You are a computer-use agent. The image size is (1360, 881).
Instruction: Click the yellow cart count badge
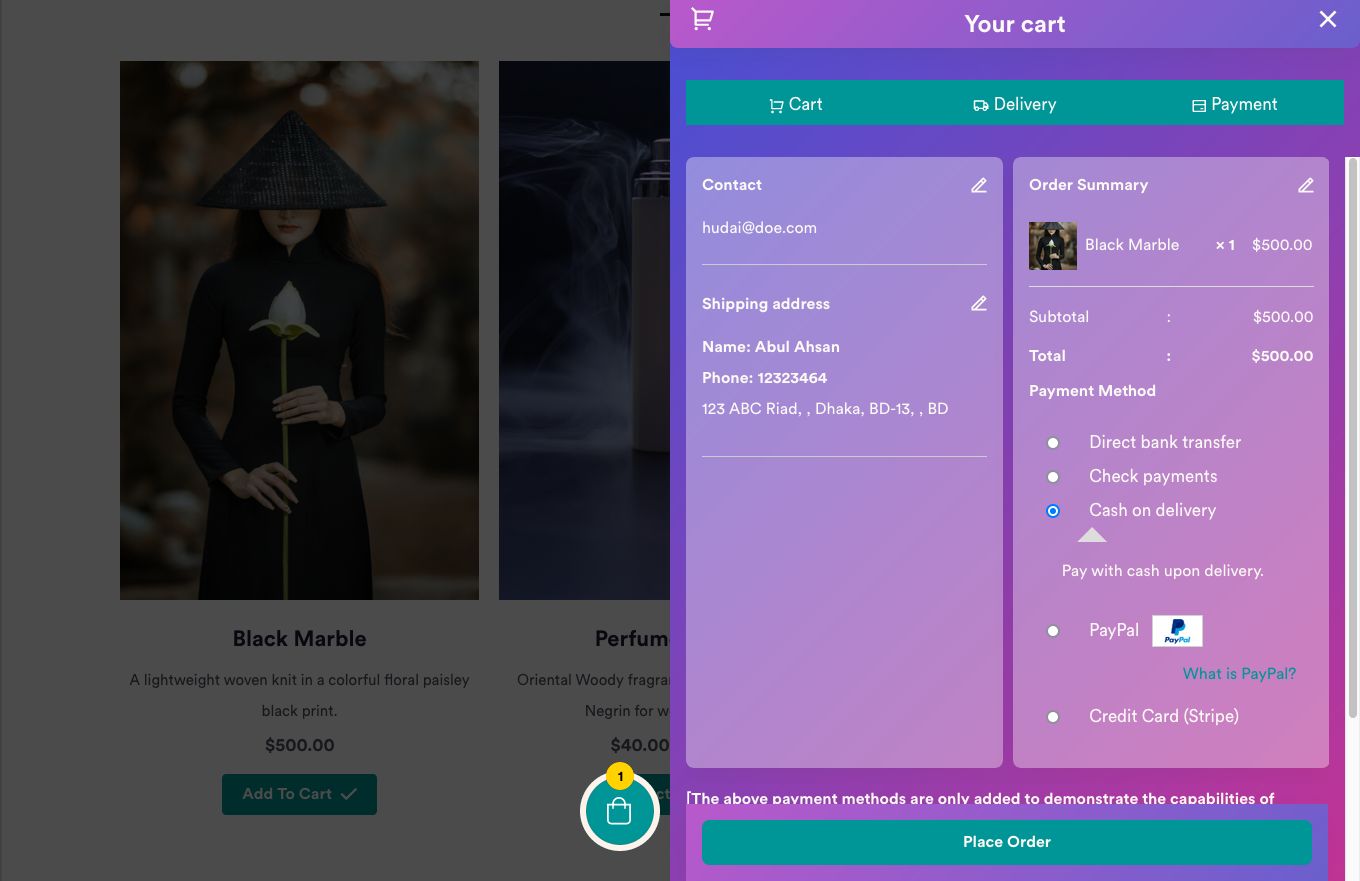click(x=620, y=776)
